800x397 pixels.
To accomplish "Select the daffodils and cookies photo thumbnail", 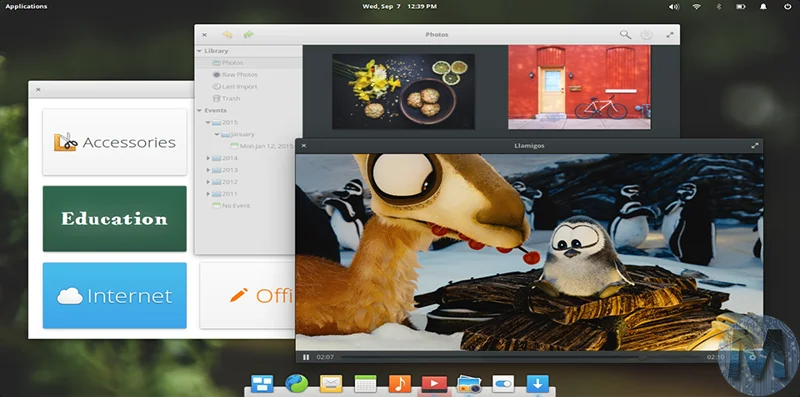I will click(403, 91).
